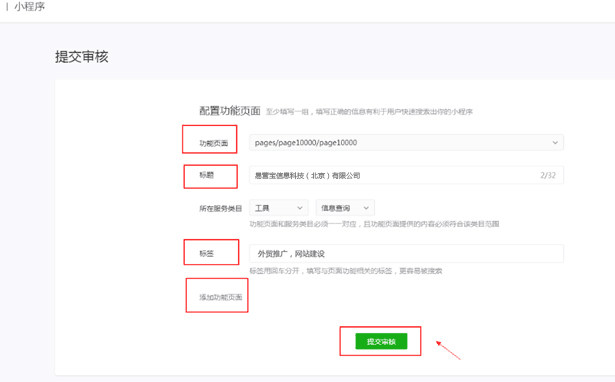Click the 功能页面 field label

213,143
